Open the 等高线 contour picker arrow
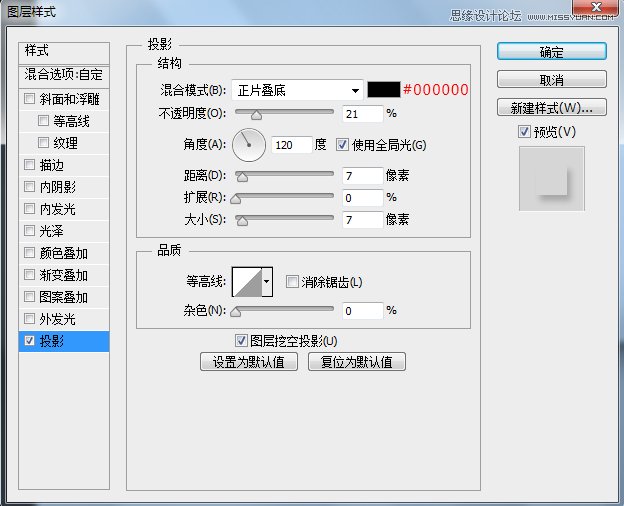The height and width of the screenshot is (506, 624). coord(267,282)
